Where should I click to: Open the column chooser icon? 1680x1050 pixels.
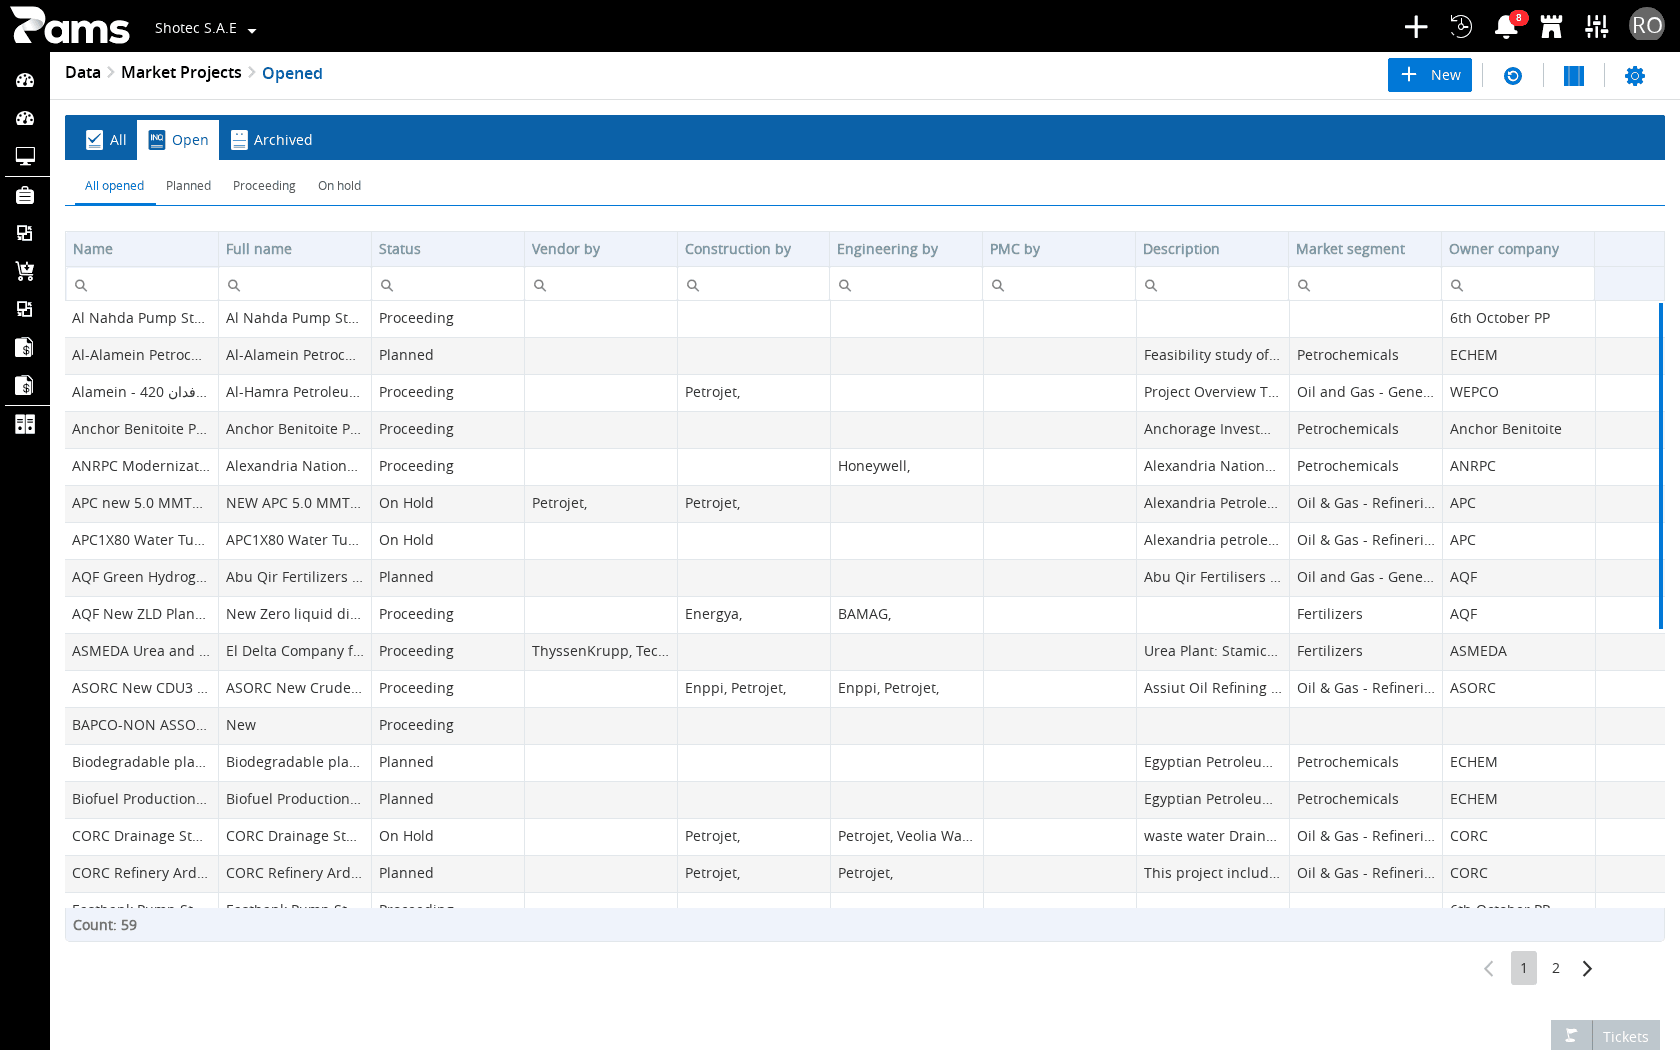click(1574, 76)
